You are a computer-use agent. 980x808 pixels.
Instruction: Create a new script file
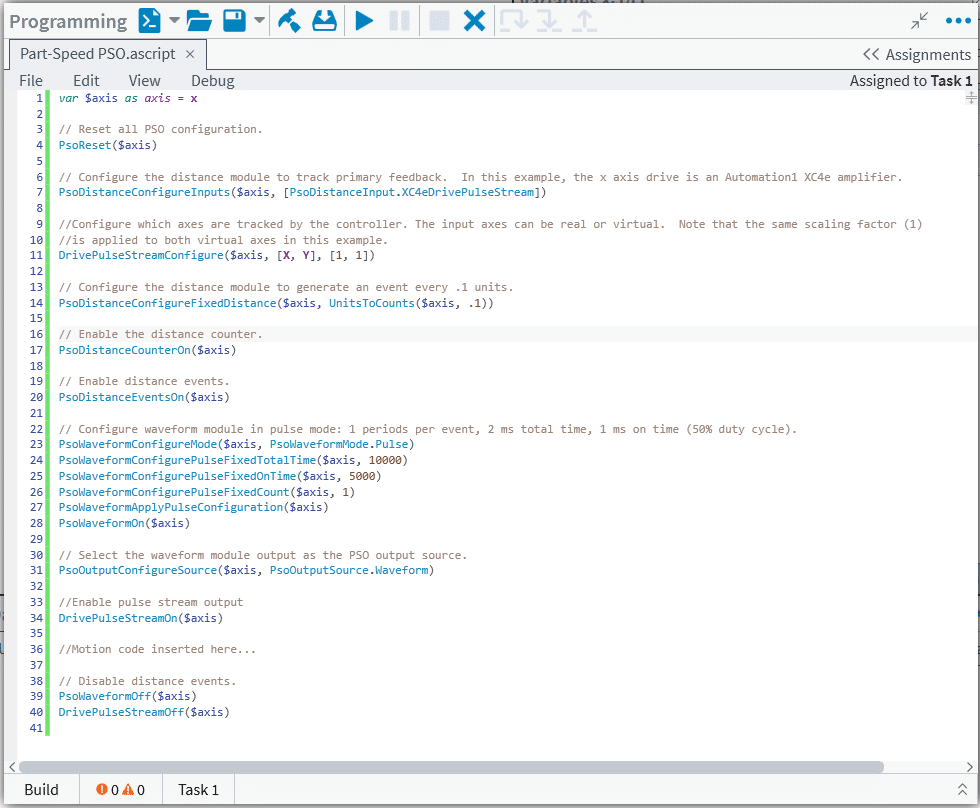[150, 20]
